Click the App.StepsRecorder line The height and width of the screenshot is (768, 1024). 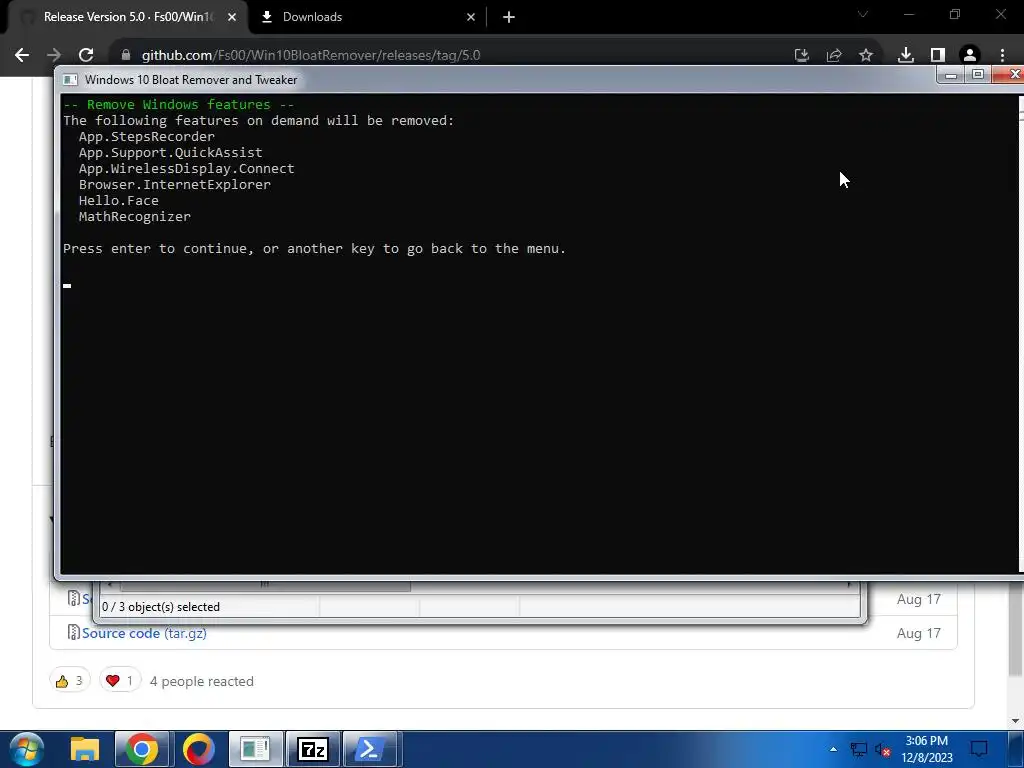tap(146, 136)
